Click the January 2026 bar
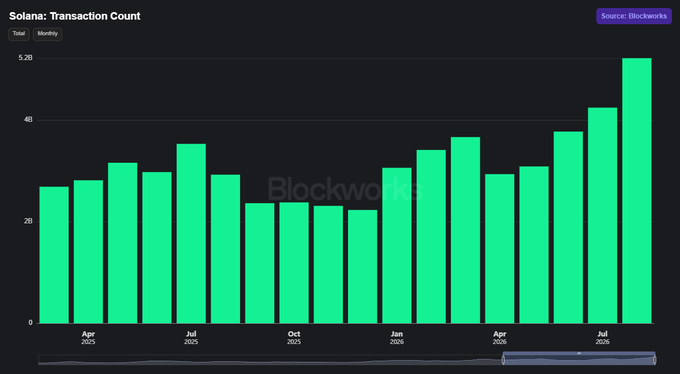This screenshot has width=680, height=374. 397,246
